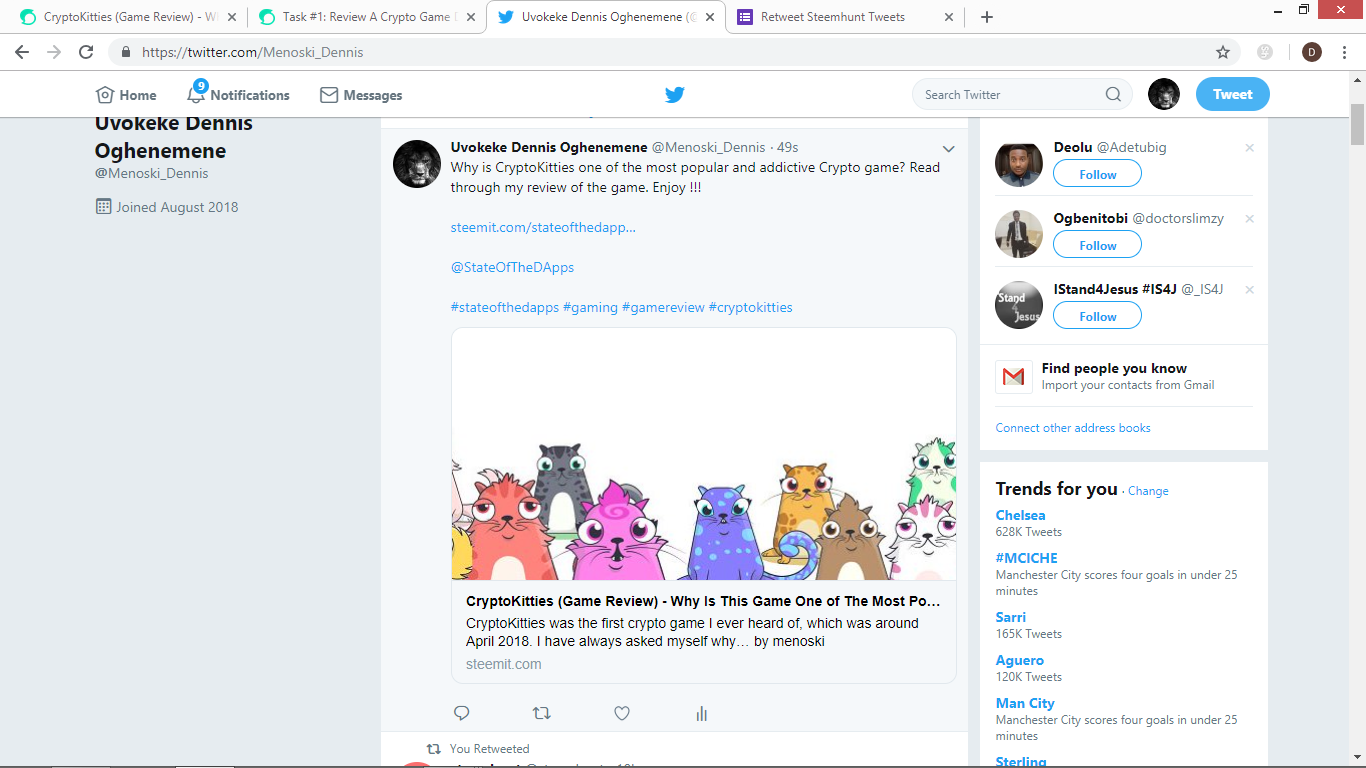Open the CryptoKitties link preview image

(x=704, y=454)
